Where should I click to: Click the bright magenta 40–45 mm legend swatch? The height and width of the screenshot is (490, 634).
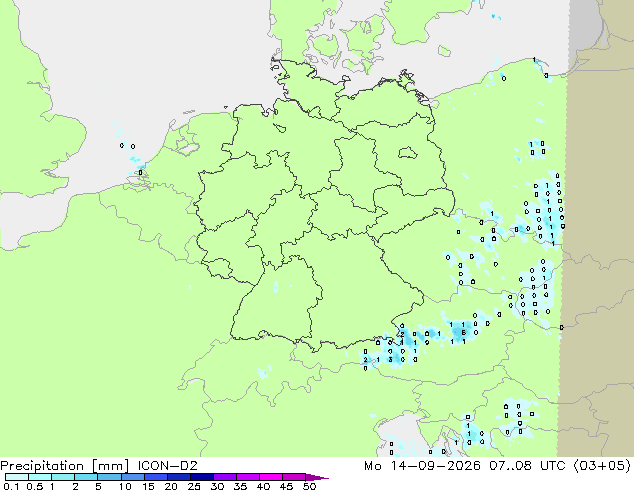coord(271,477)
